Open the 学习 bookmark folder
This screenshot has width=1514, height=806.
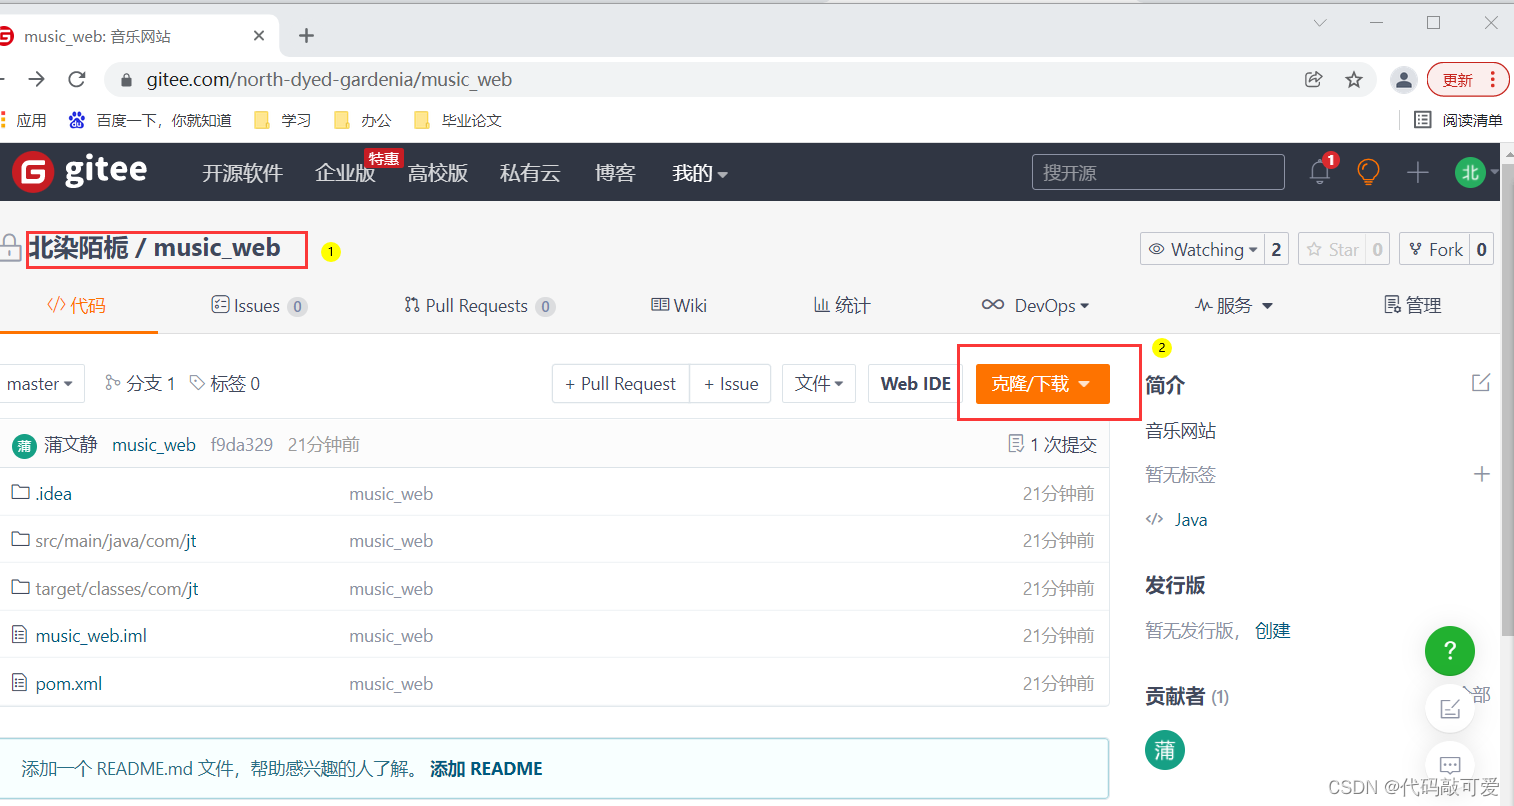[282, 120]
